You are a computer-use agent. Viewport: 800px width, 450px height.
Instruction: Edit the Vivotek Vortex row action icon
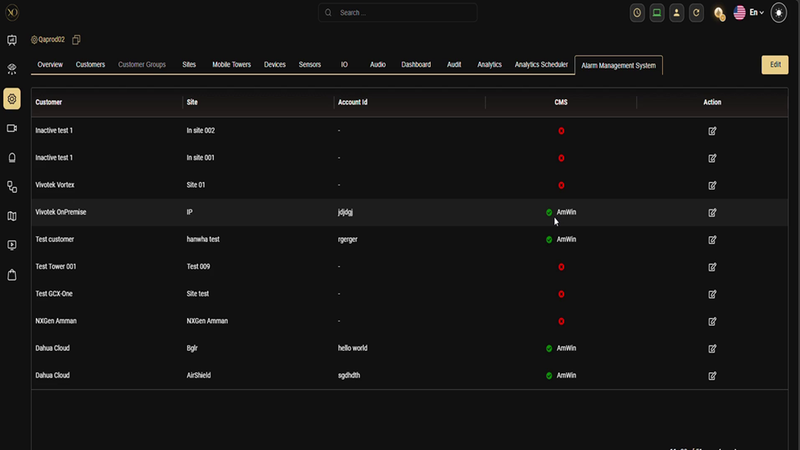[x=712, y=185]
